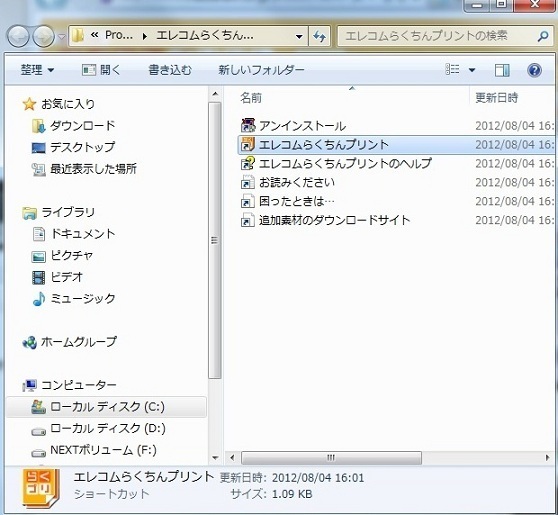Select the 困ったときは… shortcut

coord(296,201)
